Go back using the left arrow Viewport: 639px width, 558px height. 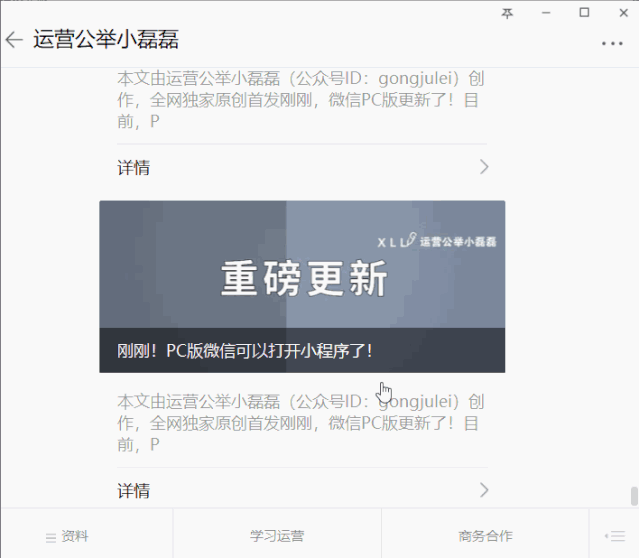point(14,40)
